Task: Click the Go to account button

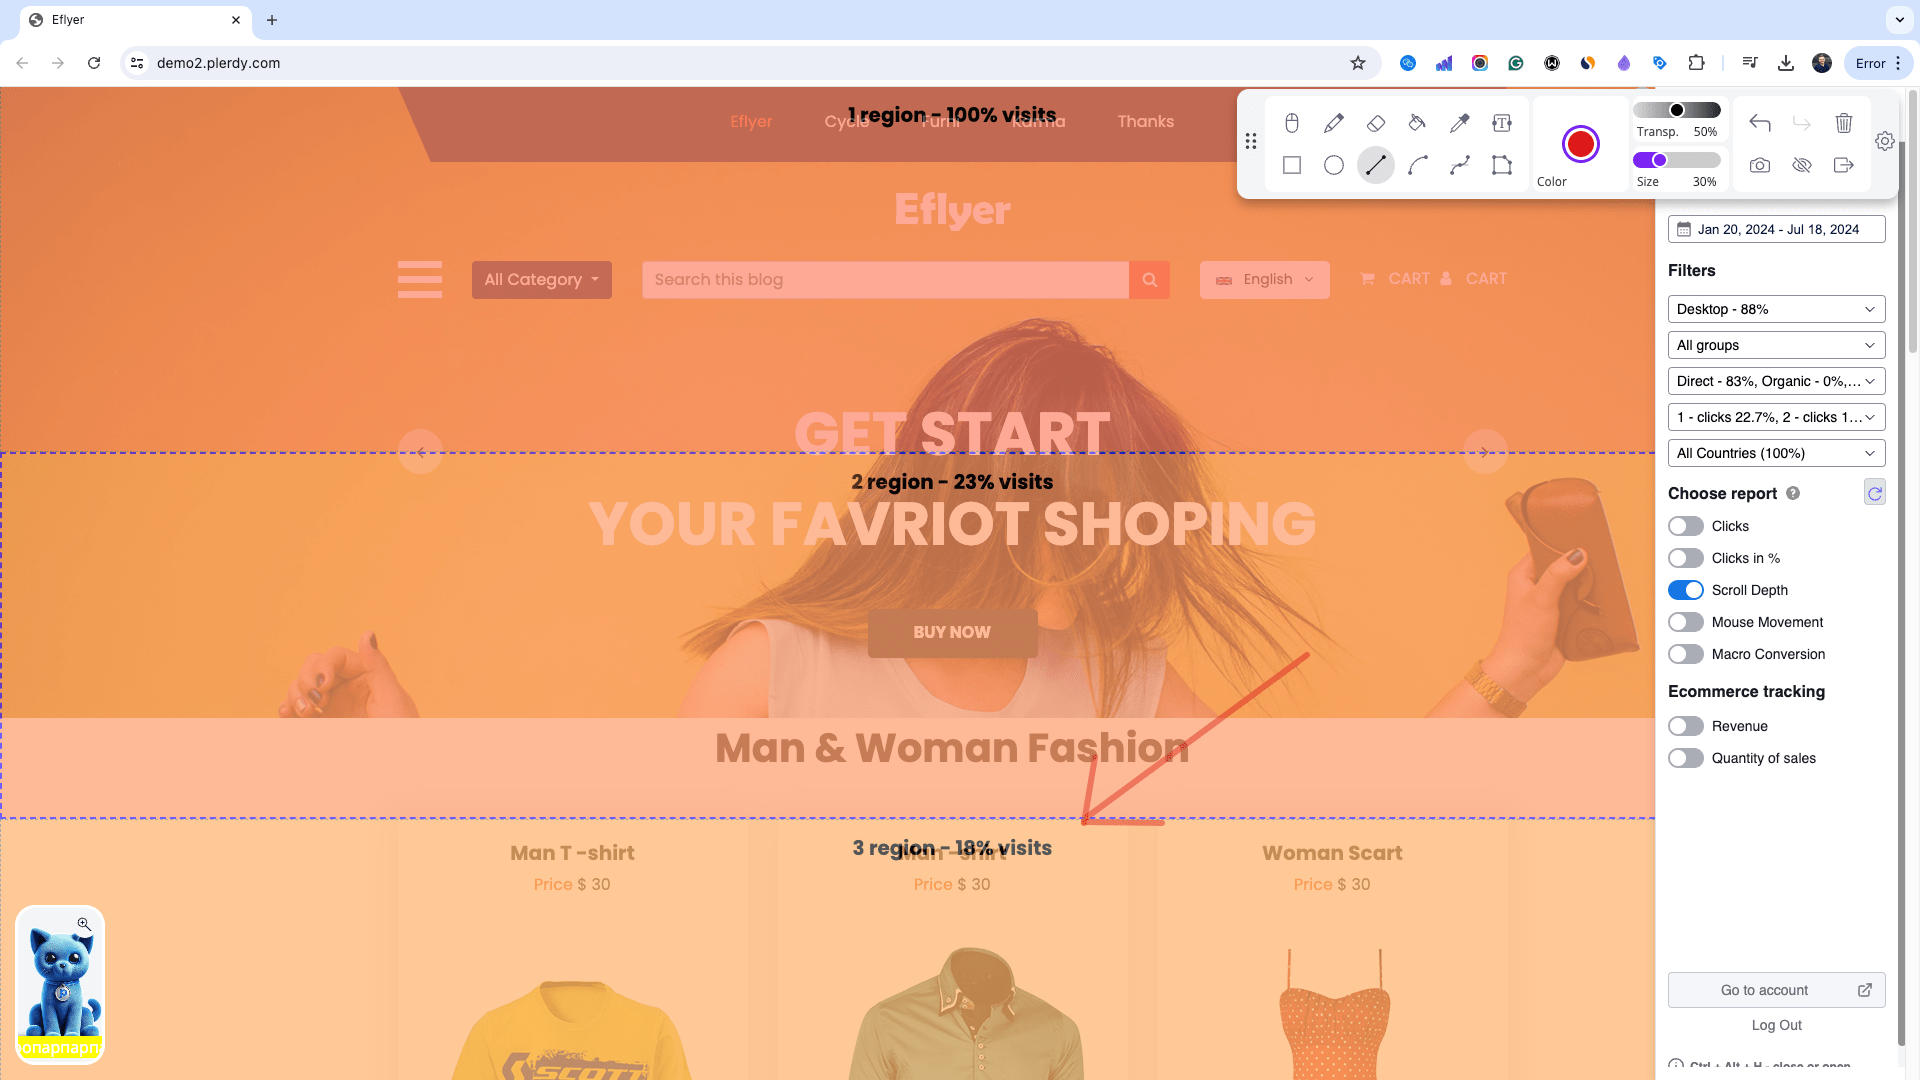Action: [1776, 989]
